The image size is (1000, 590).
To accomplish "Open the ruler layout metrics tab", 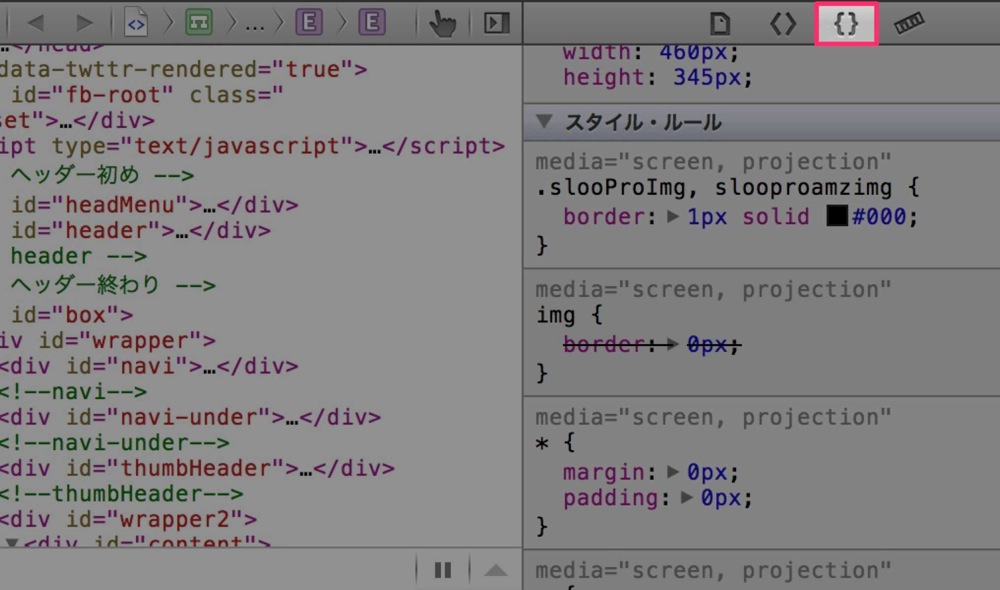I will (x=909, y=24).
